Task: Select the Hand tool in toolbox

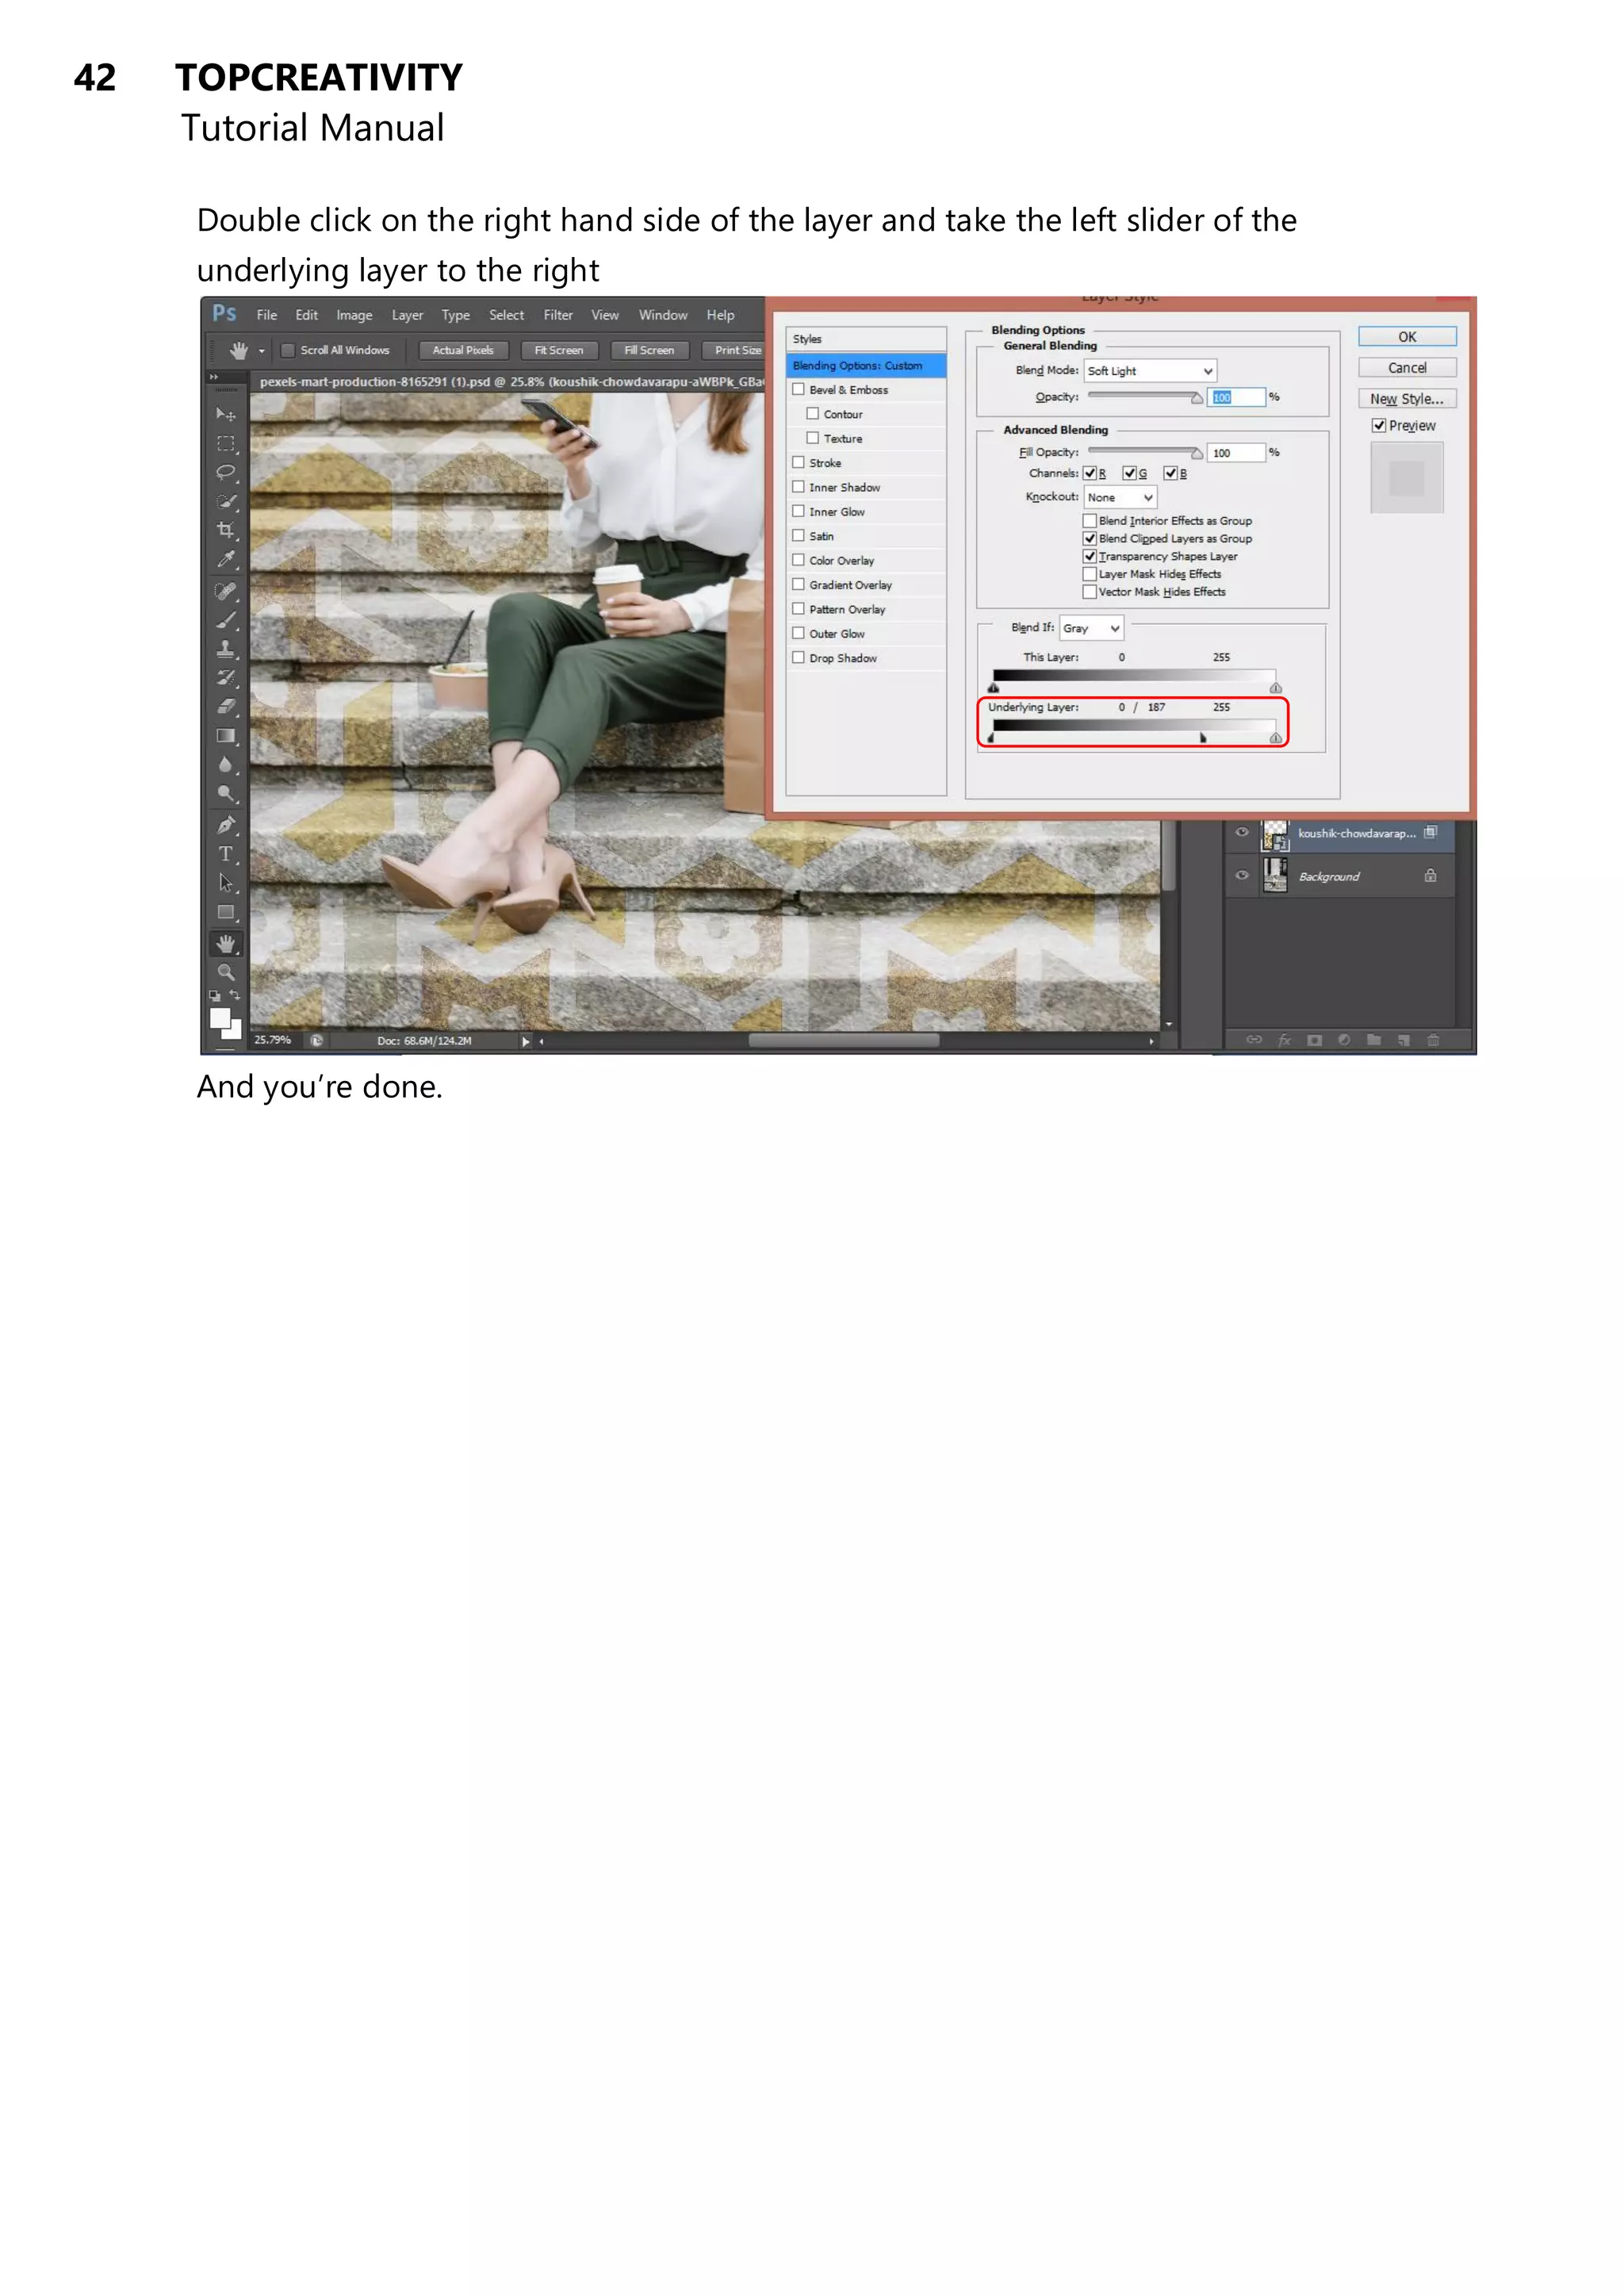Action: (226, 943)
